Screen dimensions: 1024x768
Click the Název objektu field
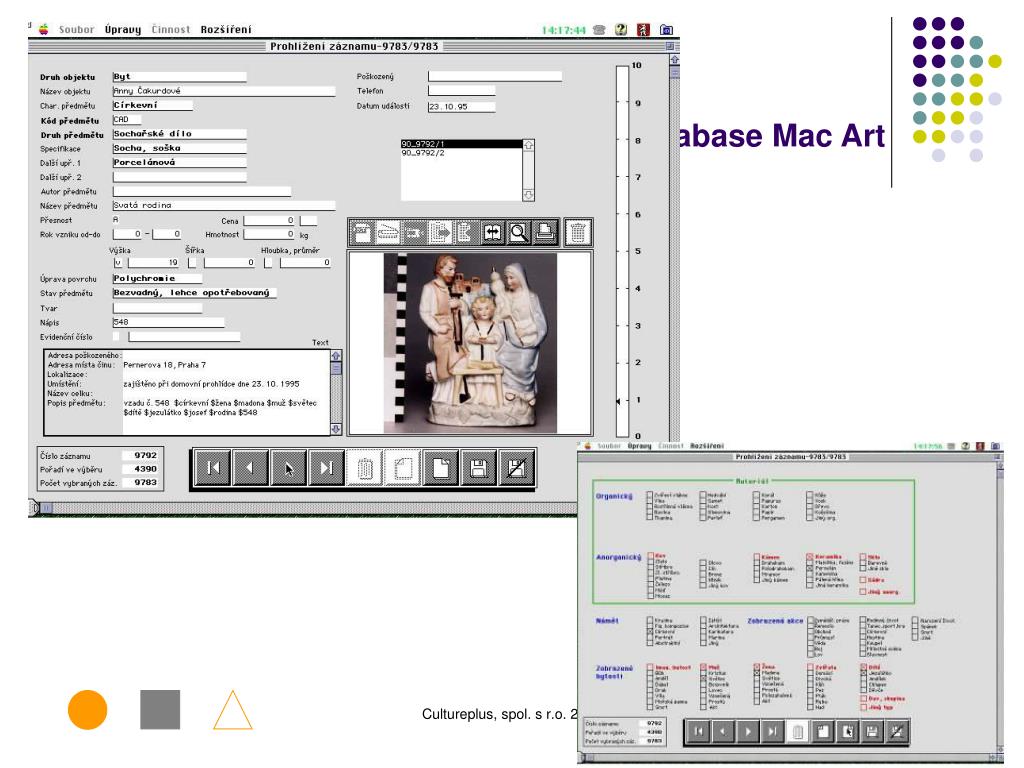(x=224, y=91)
